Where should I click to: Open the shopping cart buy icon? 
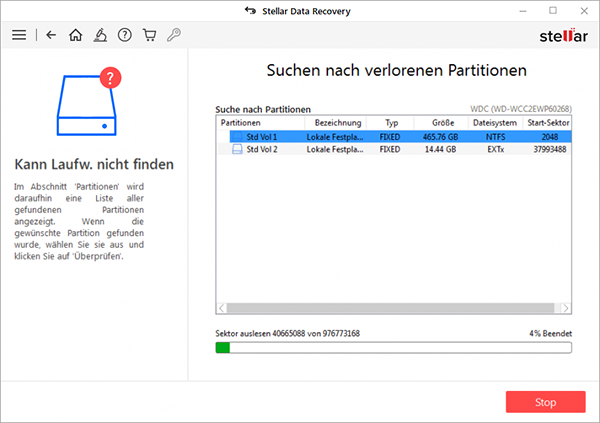[149, 35]
